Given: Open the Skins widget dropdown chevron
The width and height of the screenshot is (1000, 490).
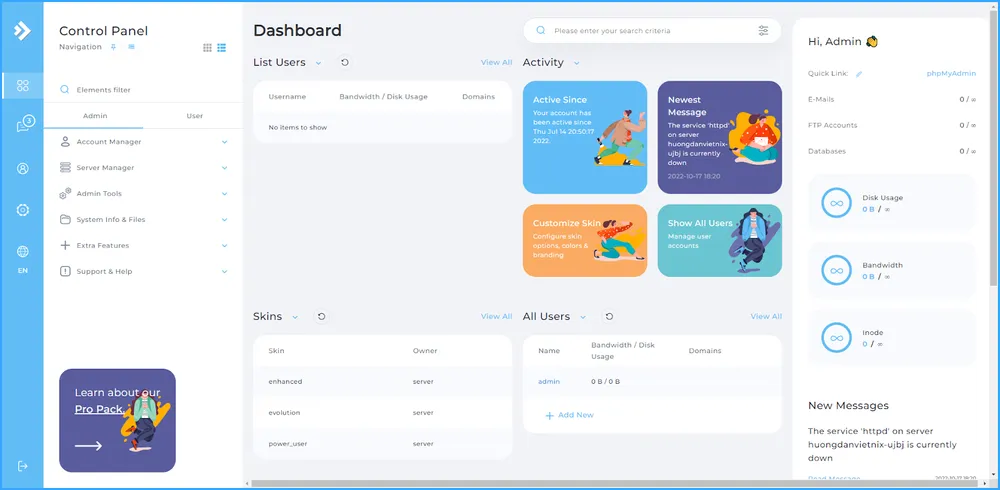Looking at the screenshot, I should [x=295, y=317].
